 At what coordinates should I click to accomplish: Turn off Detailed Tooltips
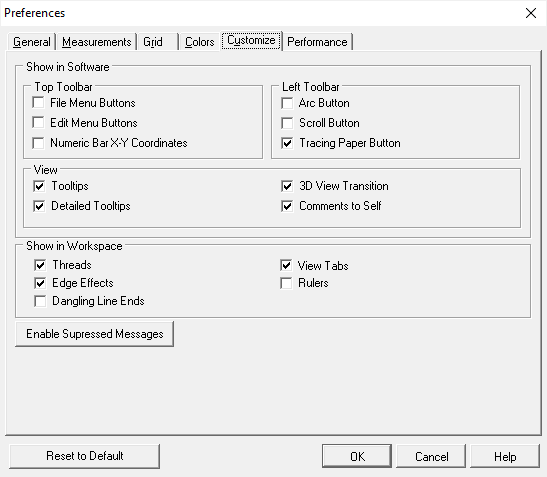(x=39, y=206)
